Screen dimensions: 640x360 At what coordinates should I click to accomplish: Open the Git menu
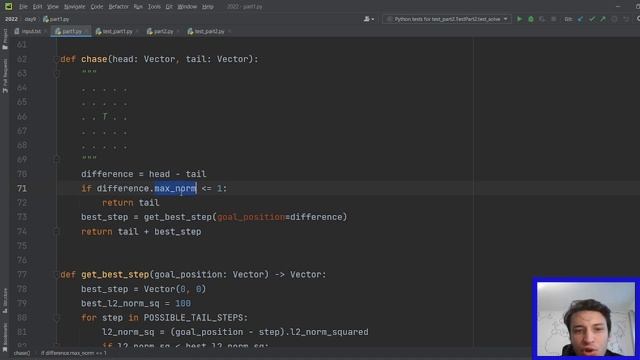pos(169,7)
